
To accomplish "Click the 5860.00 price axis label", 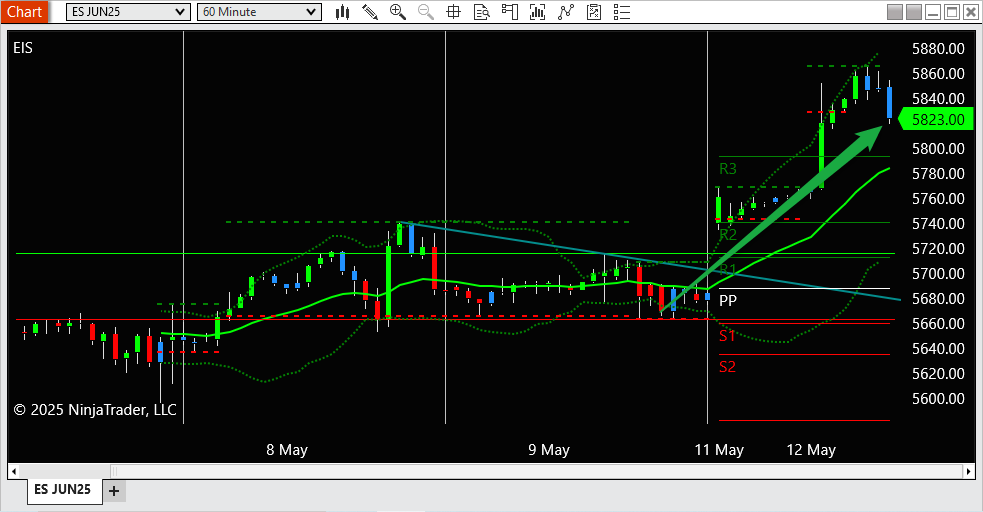I will click(x=938, y=74).
